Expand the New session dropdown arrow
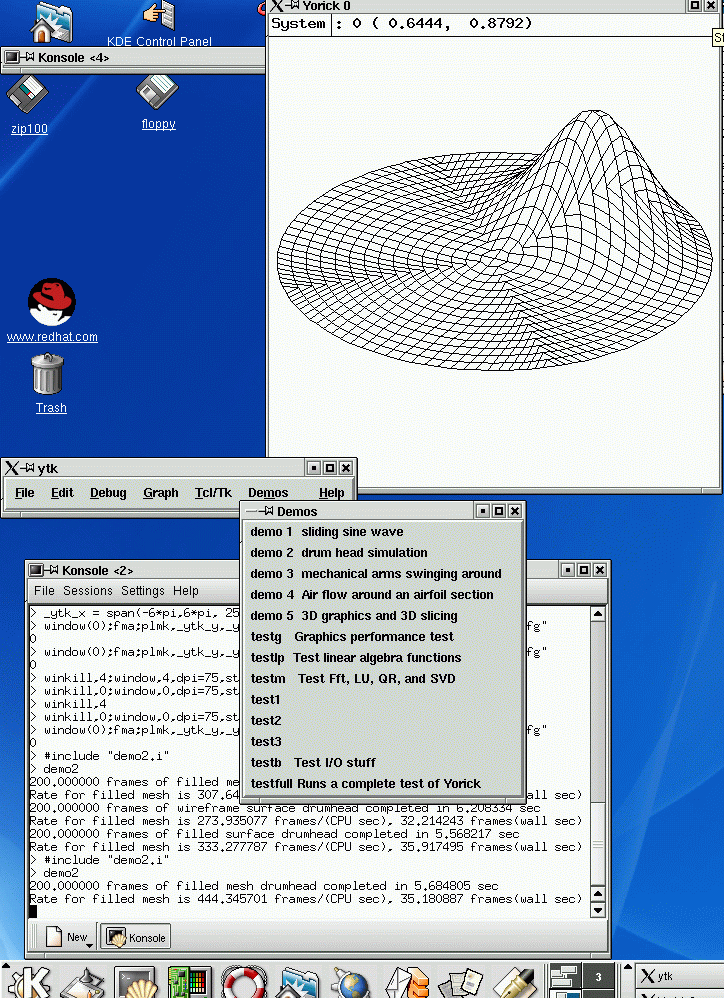The width and height of the screenshot is (724, 998). point(90,943)
